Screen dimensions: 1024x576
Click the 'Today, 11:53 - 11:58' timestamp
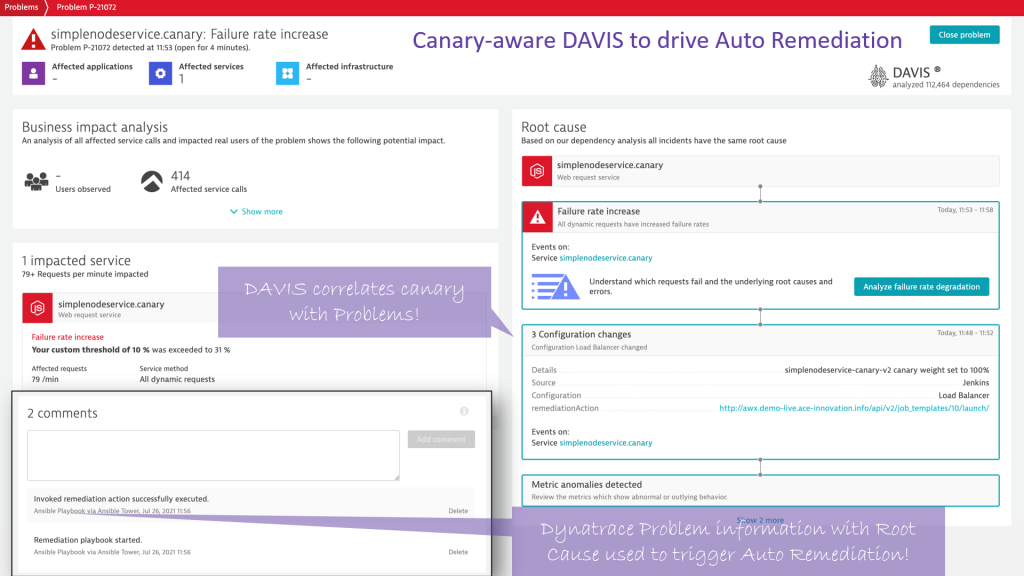pos(965,210)
